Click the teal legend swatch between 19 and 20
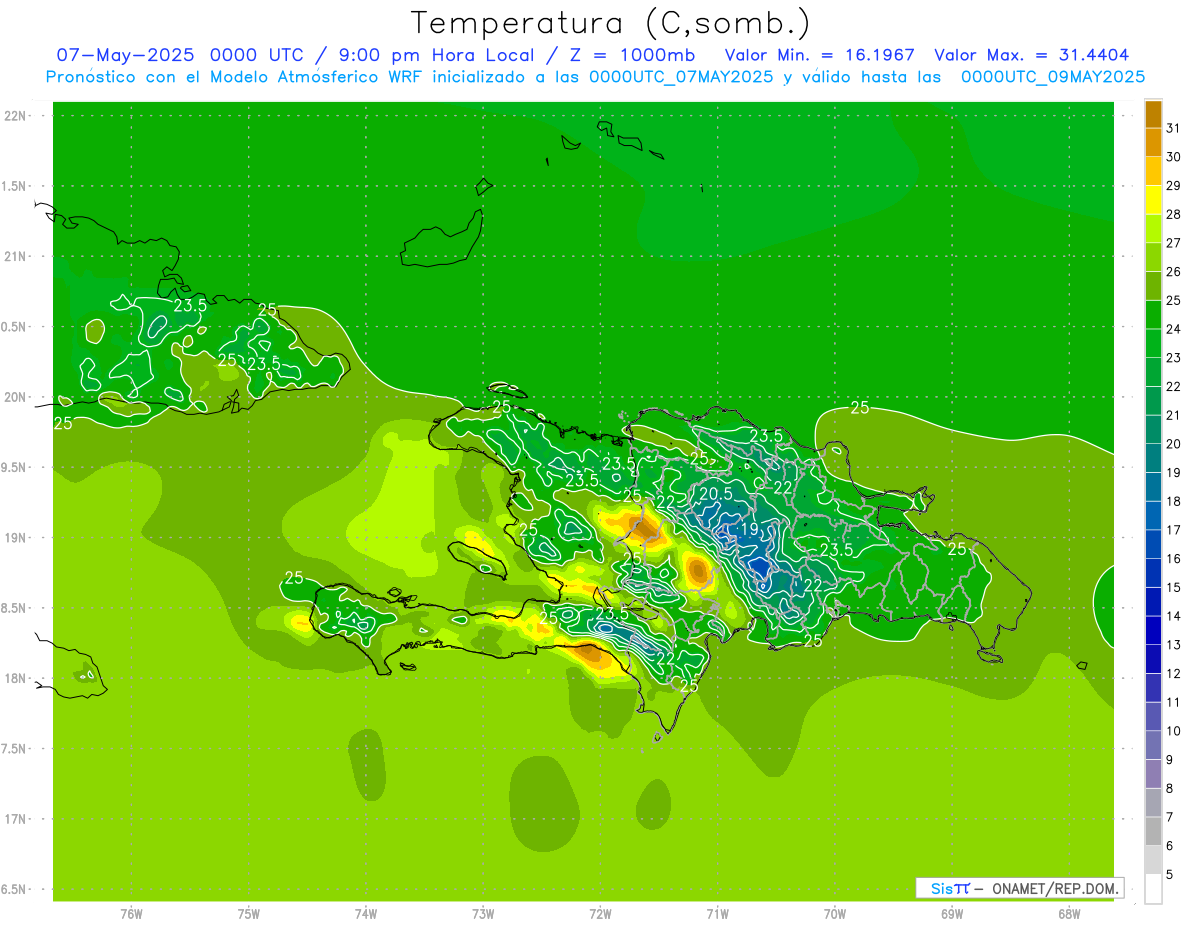 (1153, 458)
